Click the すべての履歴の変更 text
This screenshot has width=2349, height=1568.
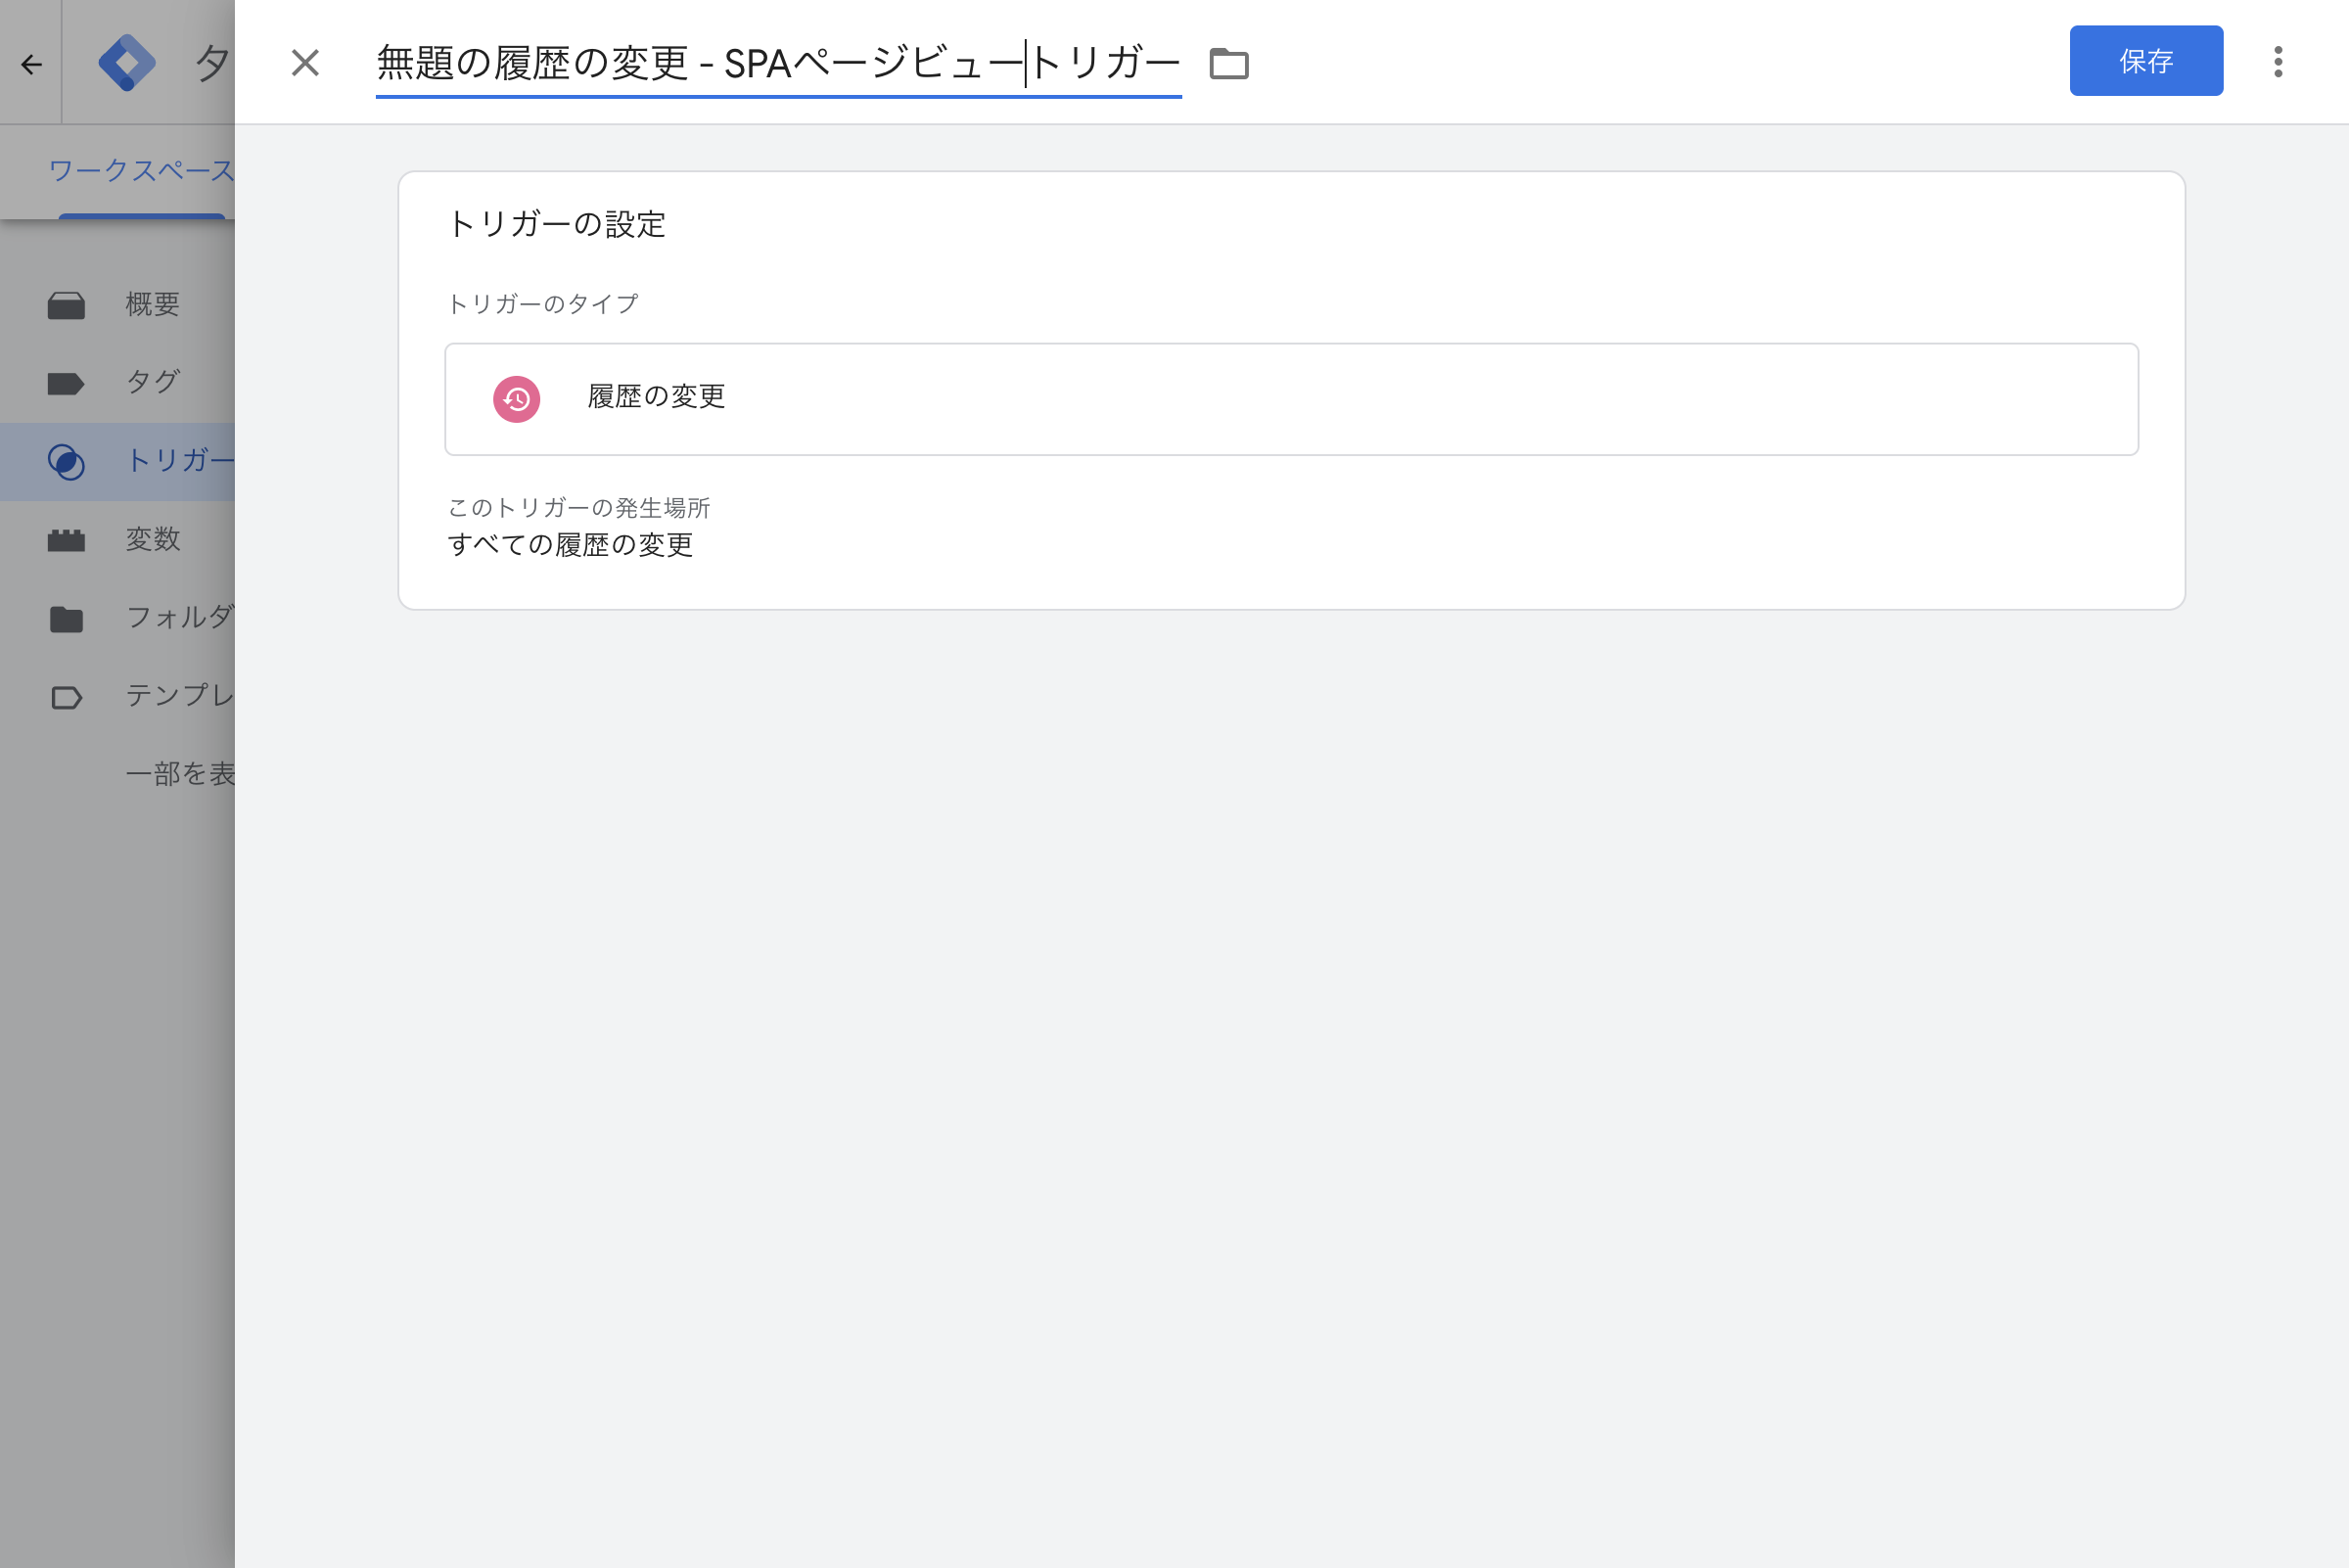[x=570, y=544]
